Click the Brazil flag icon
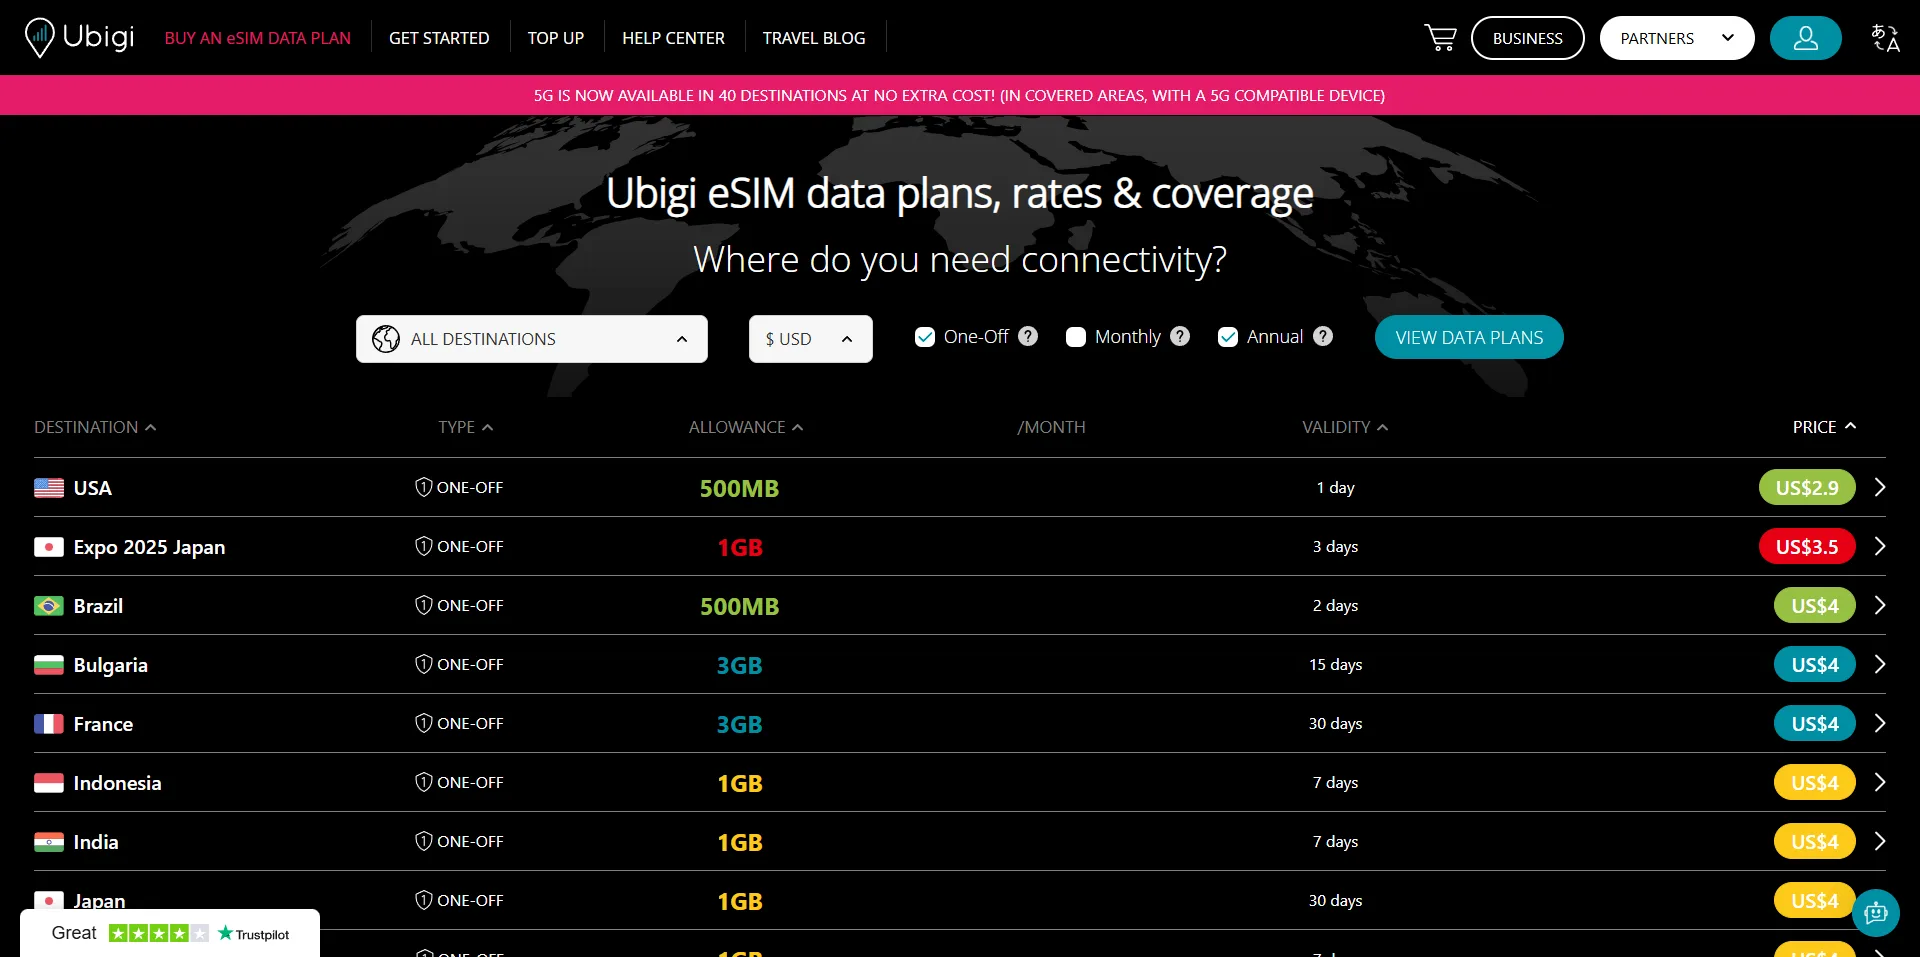The width and height of the screenshot is (1920, 957). tap(49, 606)
